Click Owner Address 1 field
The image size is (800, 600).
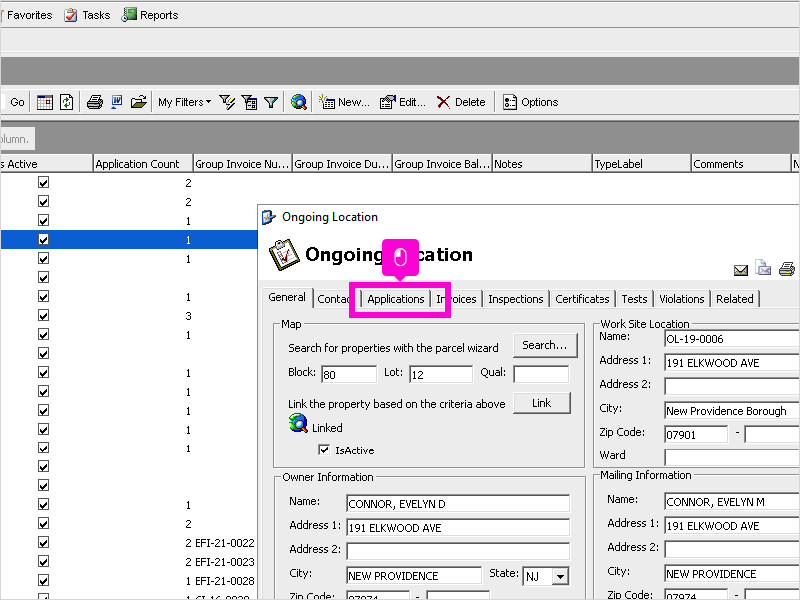(x=458, y=528)
